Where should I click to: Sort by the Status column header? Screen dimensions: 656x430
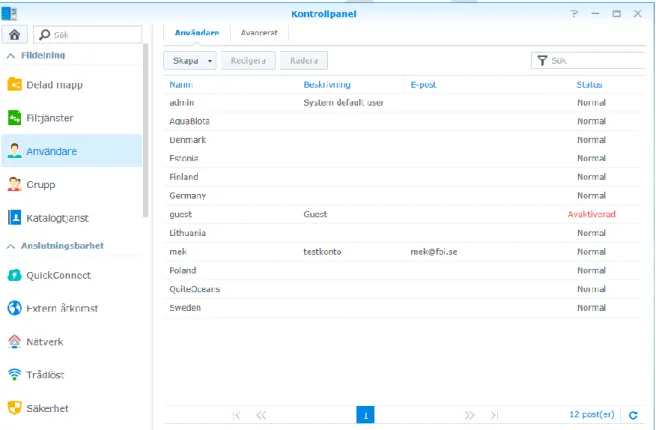click(589, 84)
